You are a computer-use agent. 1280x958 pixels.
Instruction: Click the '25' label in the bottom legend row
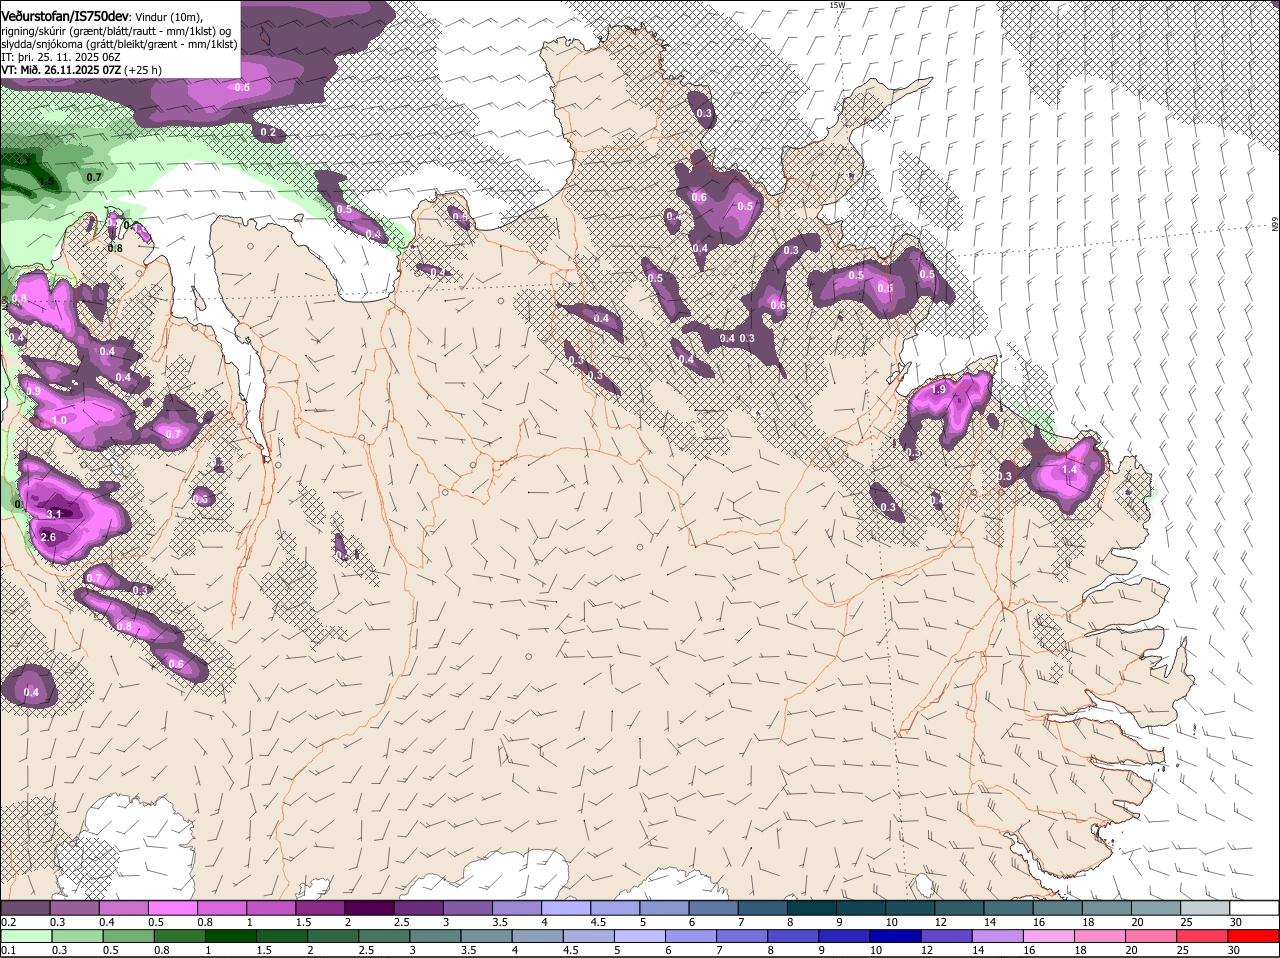point(1185,950)
